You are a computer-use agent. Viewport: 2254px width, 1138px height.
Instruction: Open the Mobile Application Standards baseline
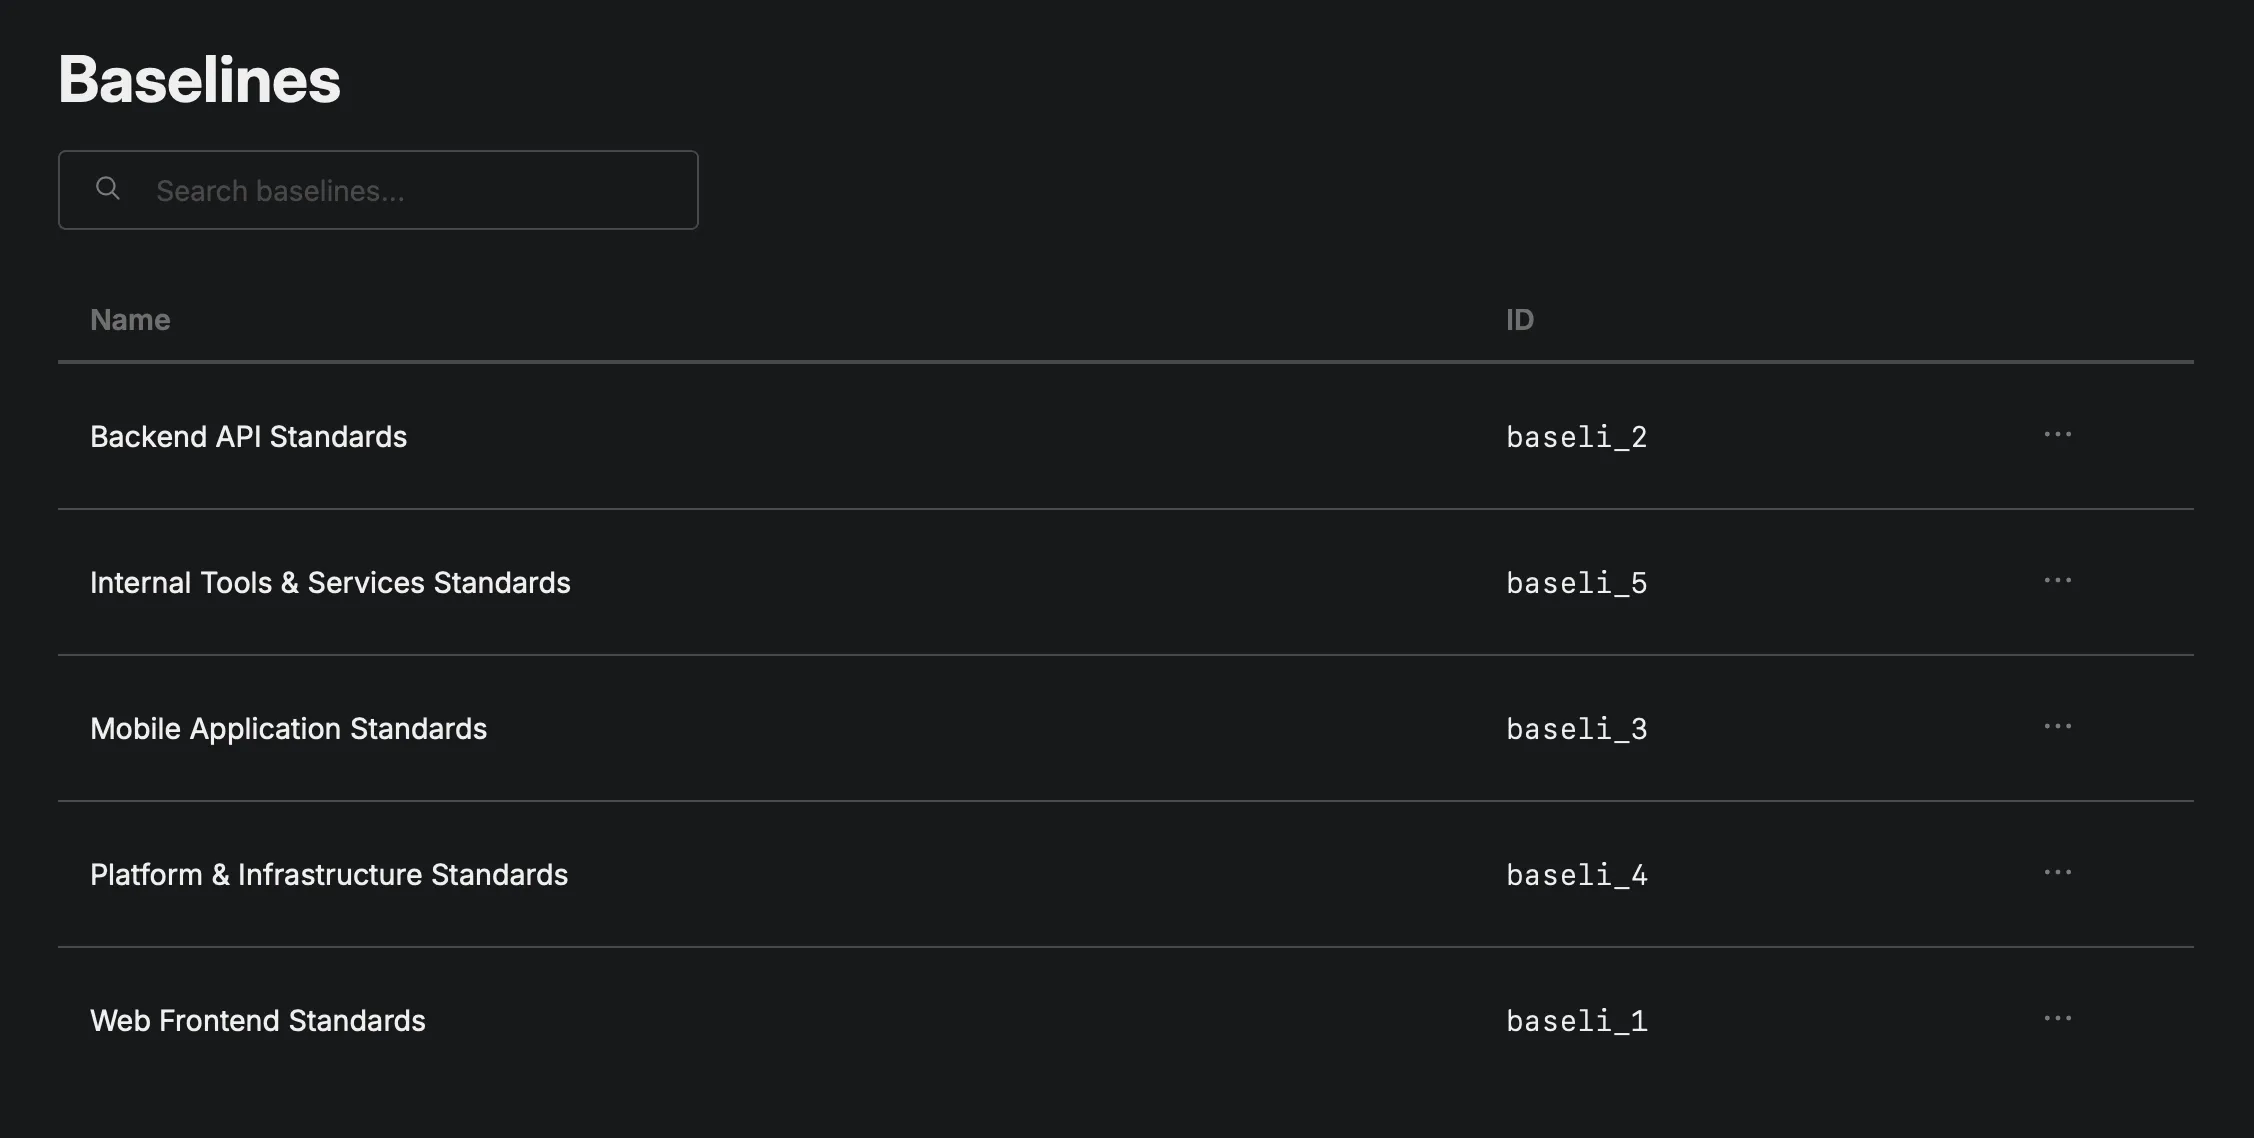coord(288,729)
